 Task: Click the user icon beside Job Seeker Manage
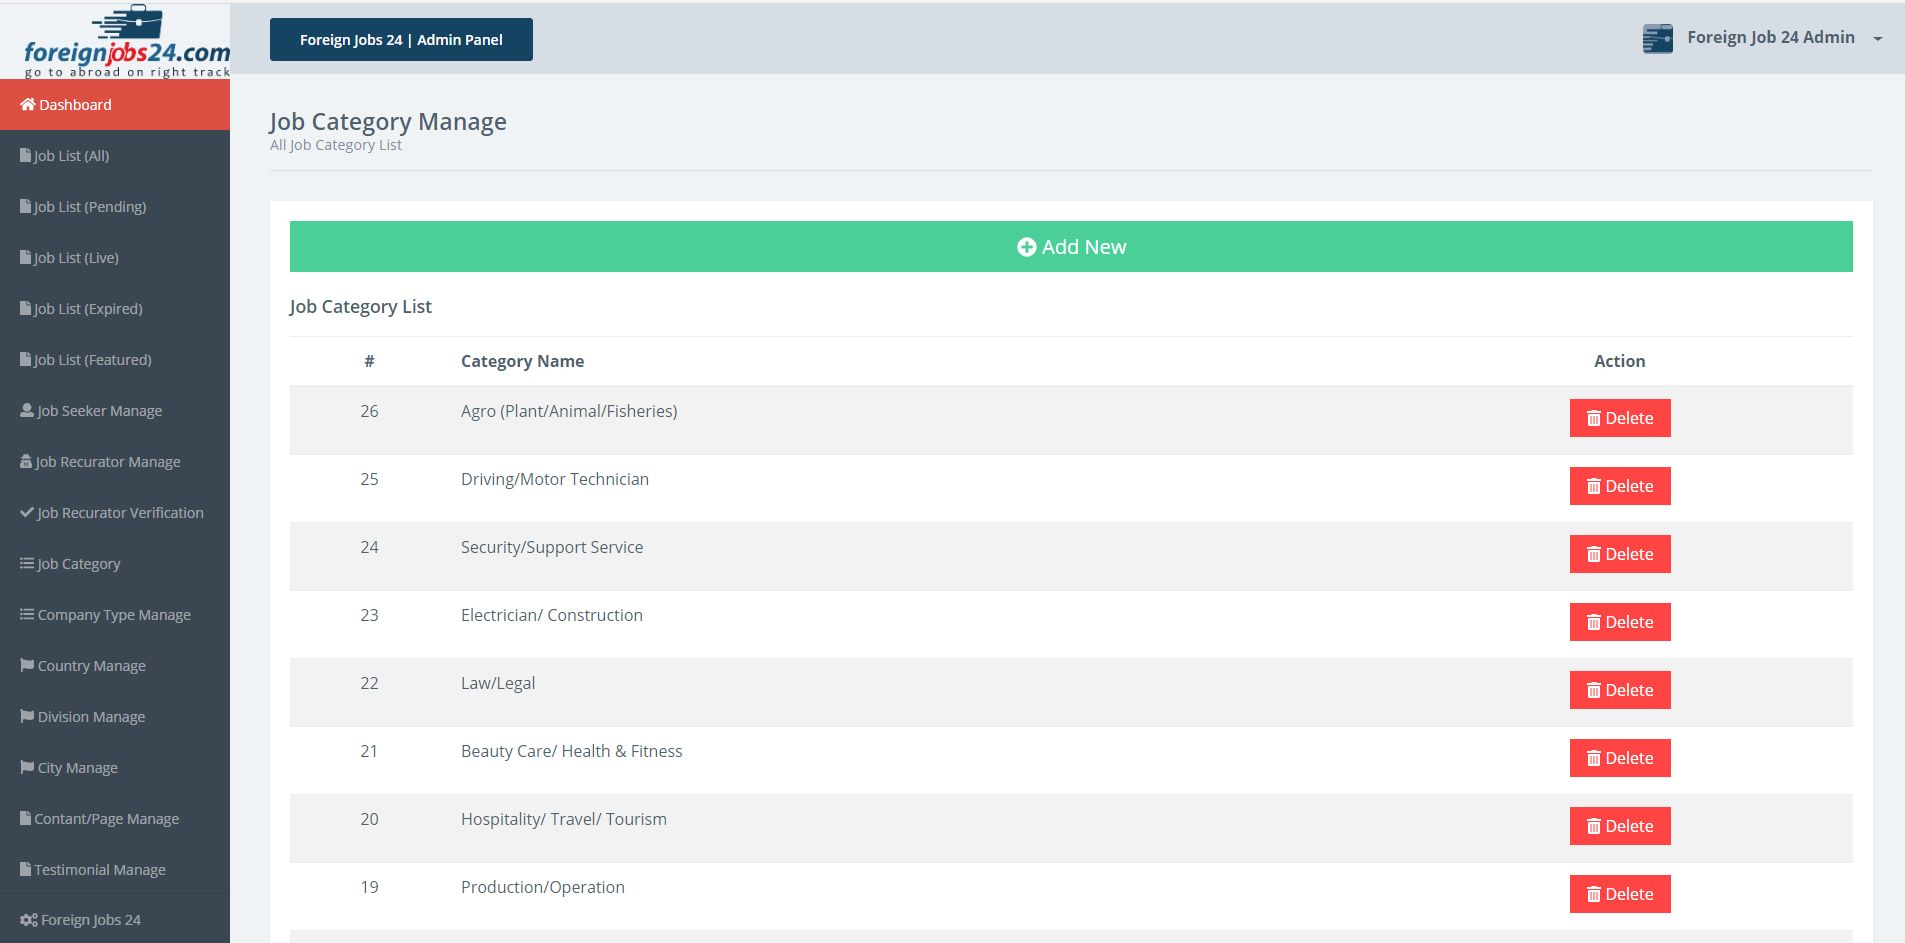tap(27, 410)
